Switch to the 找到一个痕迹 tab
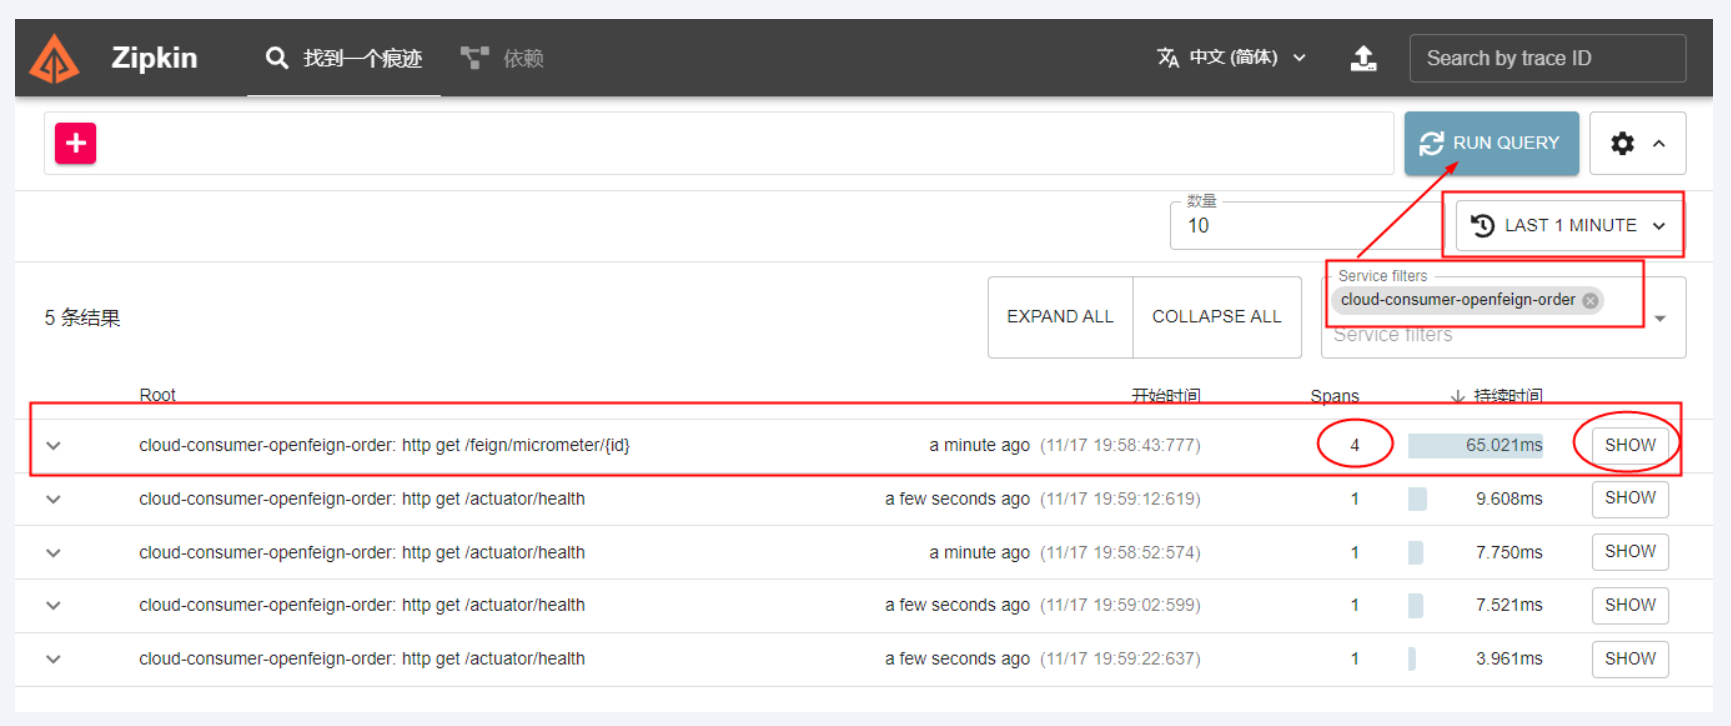Image resolution: width=1731 pixels, height=726 pixels. click(344, 58)
